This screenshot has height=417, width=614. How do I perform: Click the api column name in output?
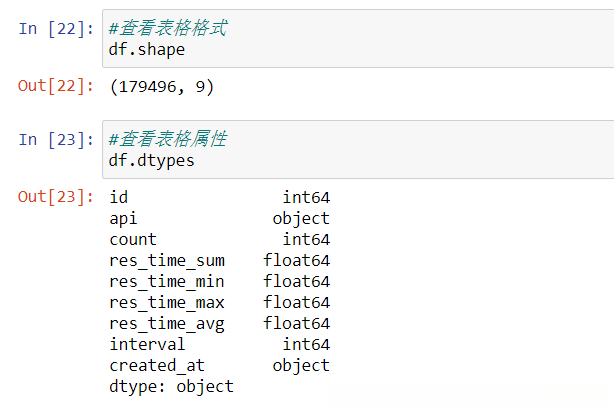tap(124, 218)
